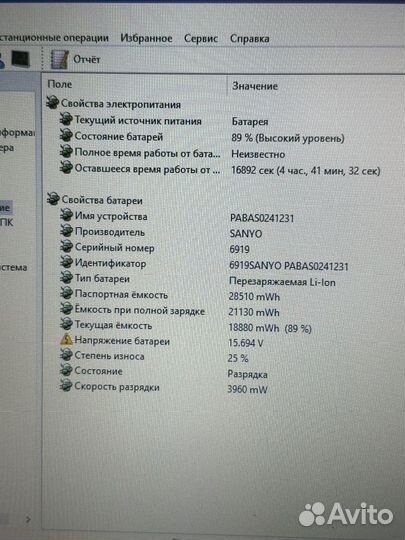
Task: Click the dark monitor toolbar icon
Action: [x=20, y=59]
